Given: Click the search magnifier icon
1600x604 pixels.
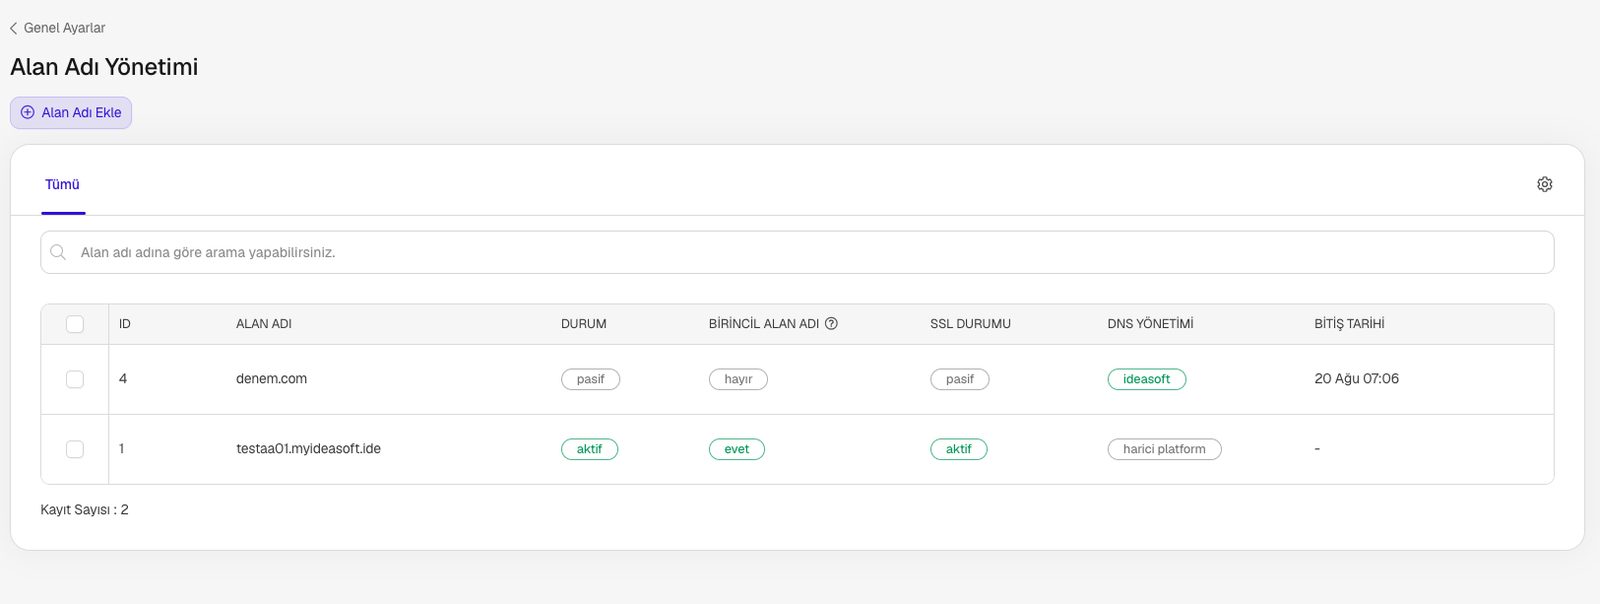Looking at the screenshot, I should [58, 252].
